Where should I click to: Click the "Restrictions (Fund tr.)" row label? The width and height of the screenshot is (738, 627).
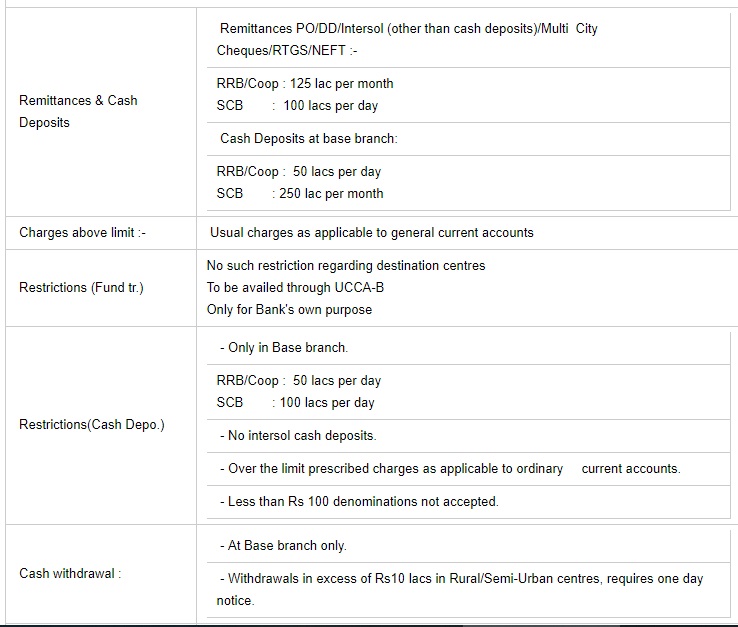tap(81, 288)
